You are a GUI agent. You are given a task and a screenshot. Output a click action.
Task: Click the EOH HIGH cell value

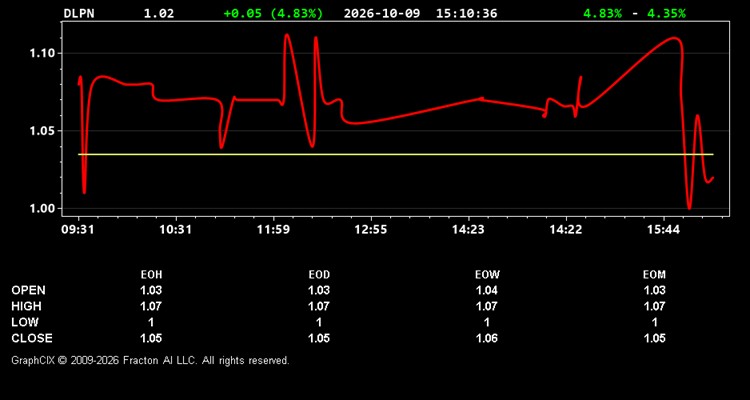pyautogui.click(x=151, y=306)
